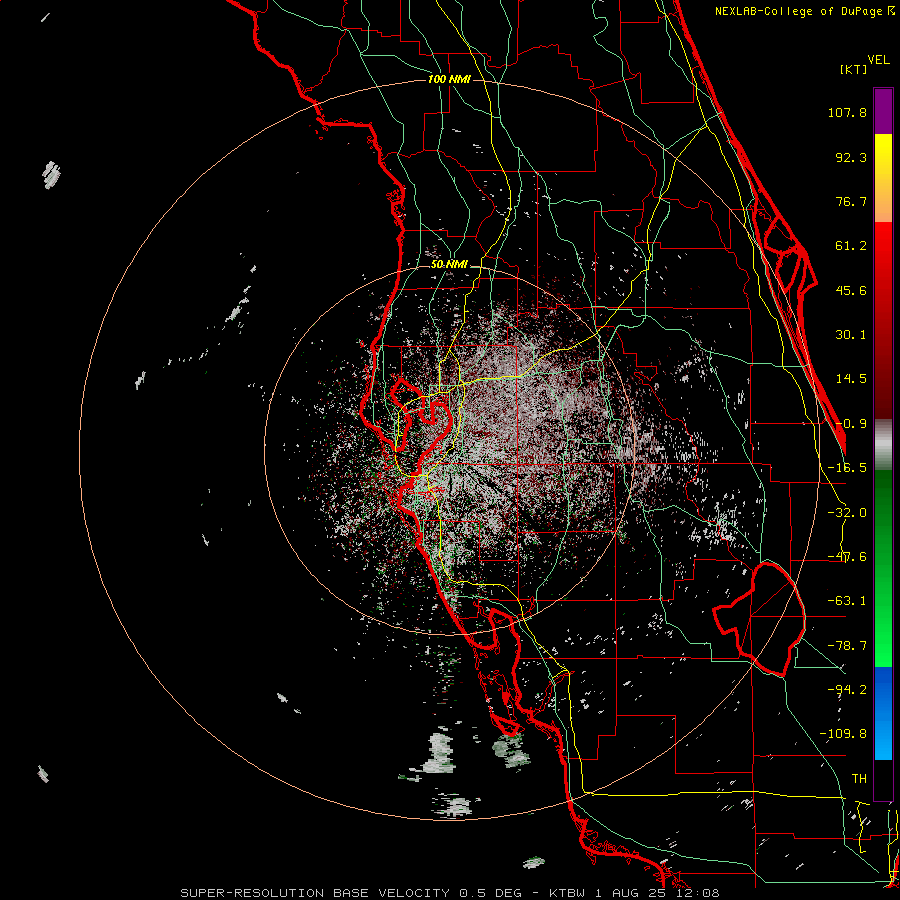The height and width of the screenshot is (900, 900).
Task: Pick the blue band of the color bar
Action: (x=883, y=713)
